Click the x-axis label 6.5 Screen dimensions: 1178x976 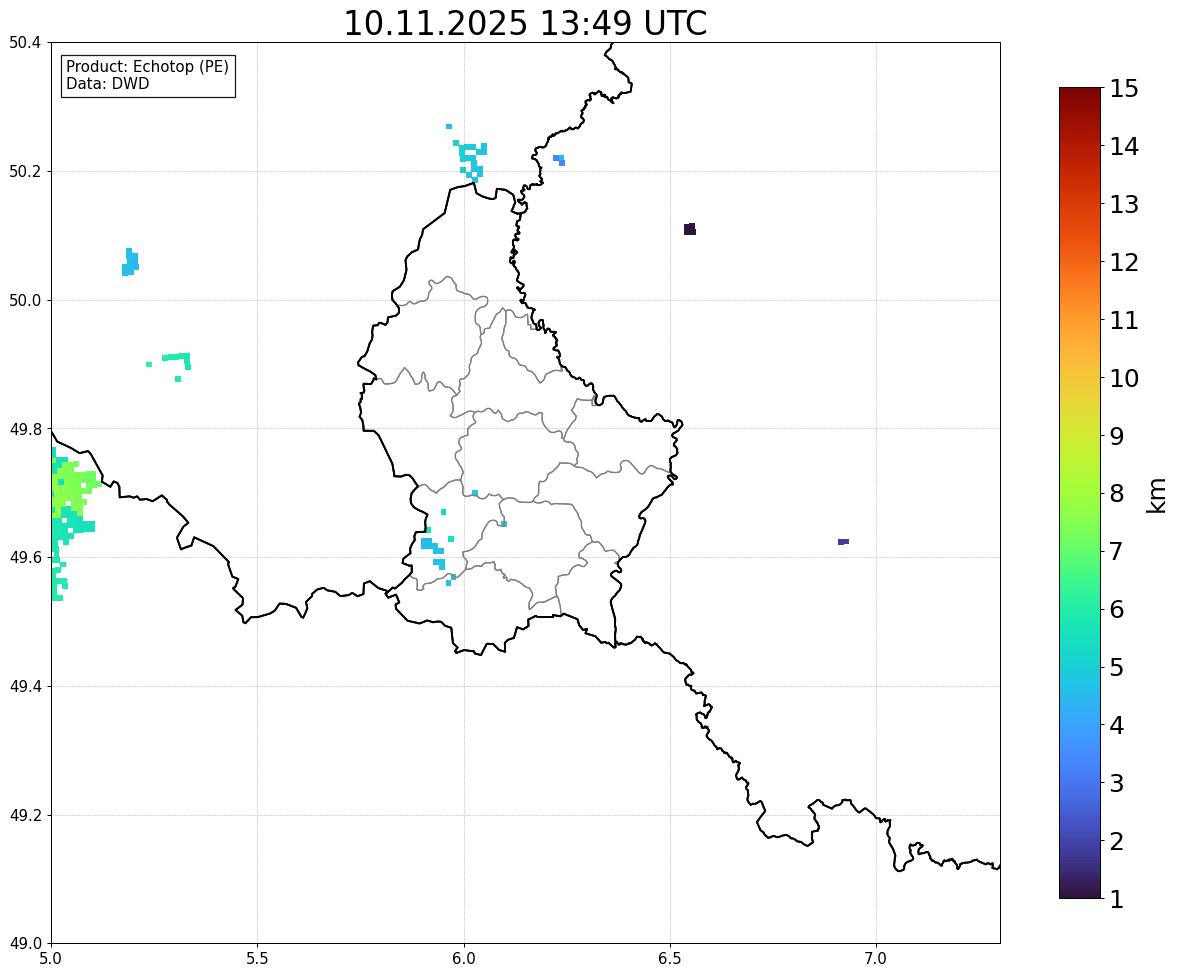coord(670,959)
